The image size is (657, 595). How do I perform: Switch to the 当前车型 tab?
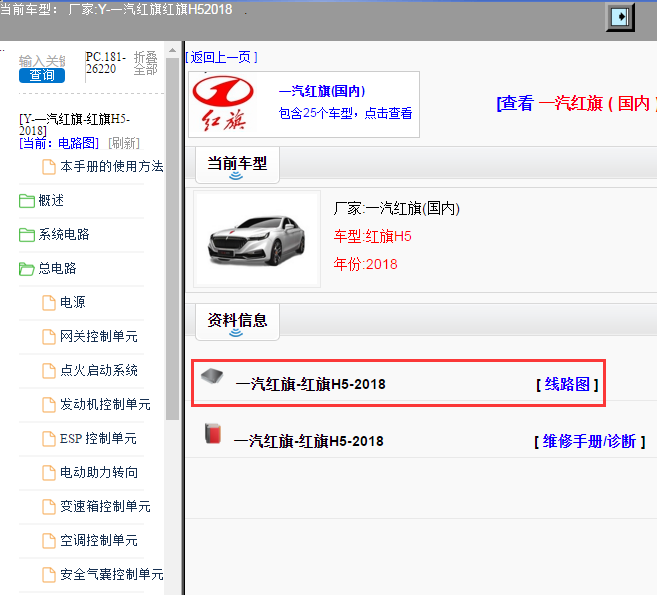(x=237, y=165)
